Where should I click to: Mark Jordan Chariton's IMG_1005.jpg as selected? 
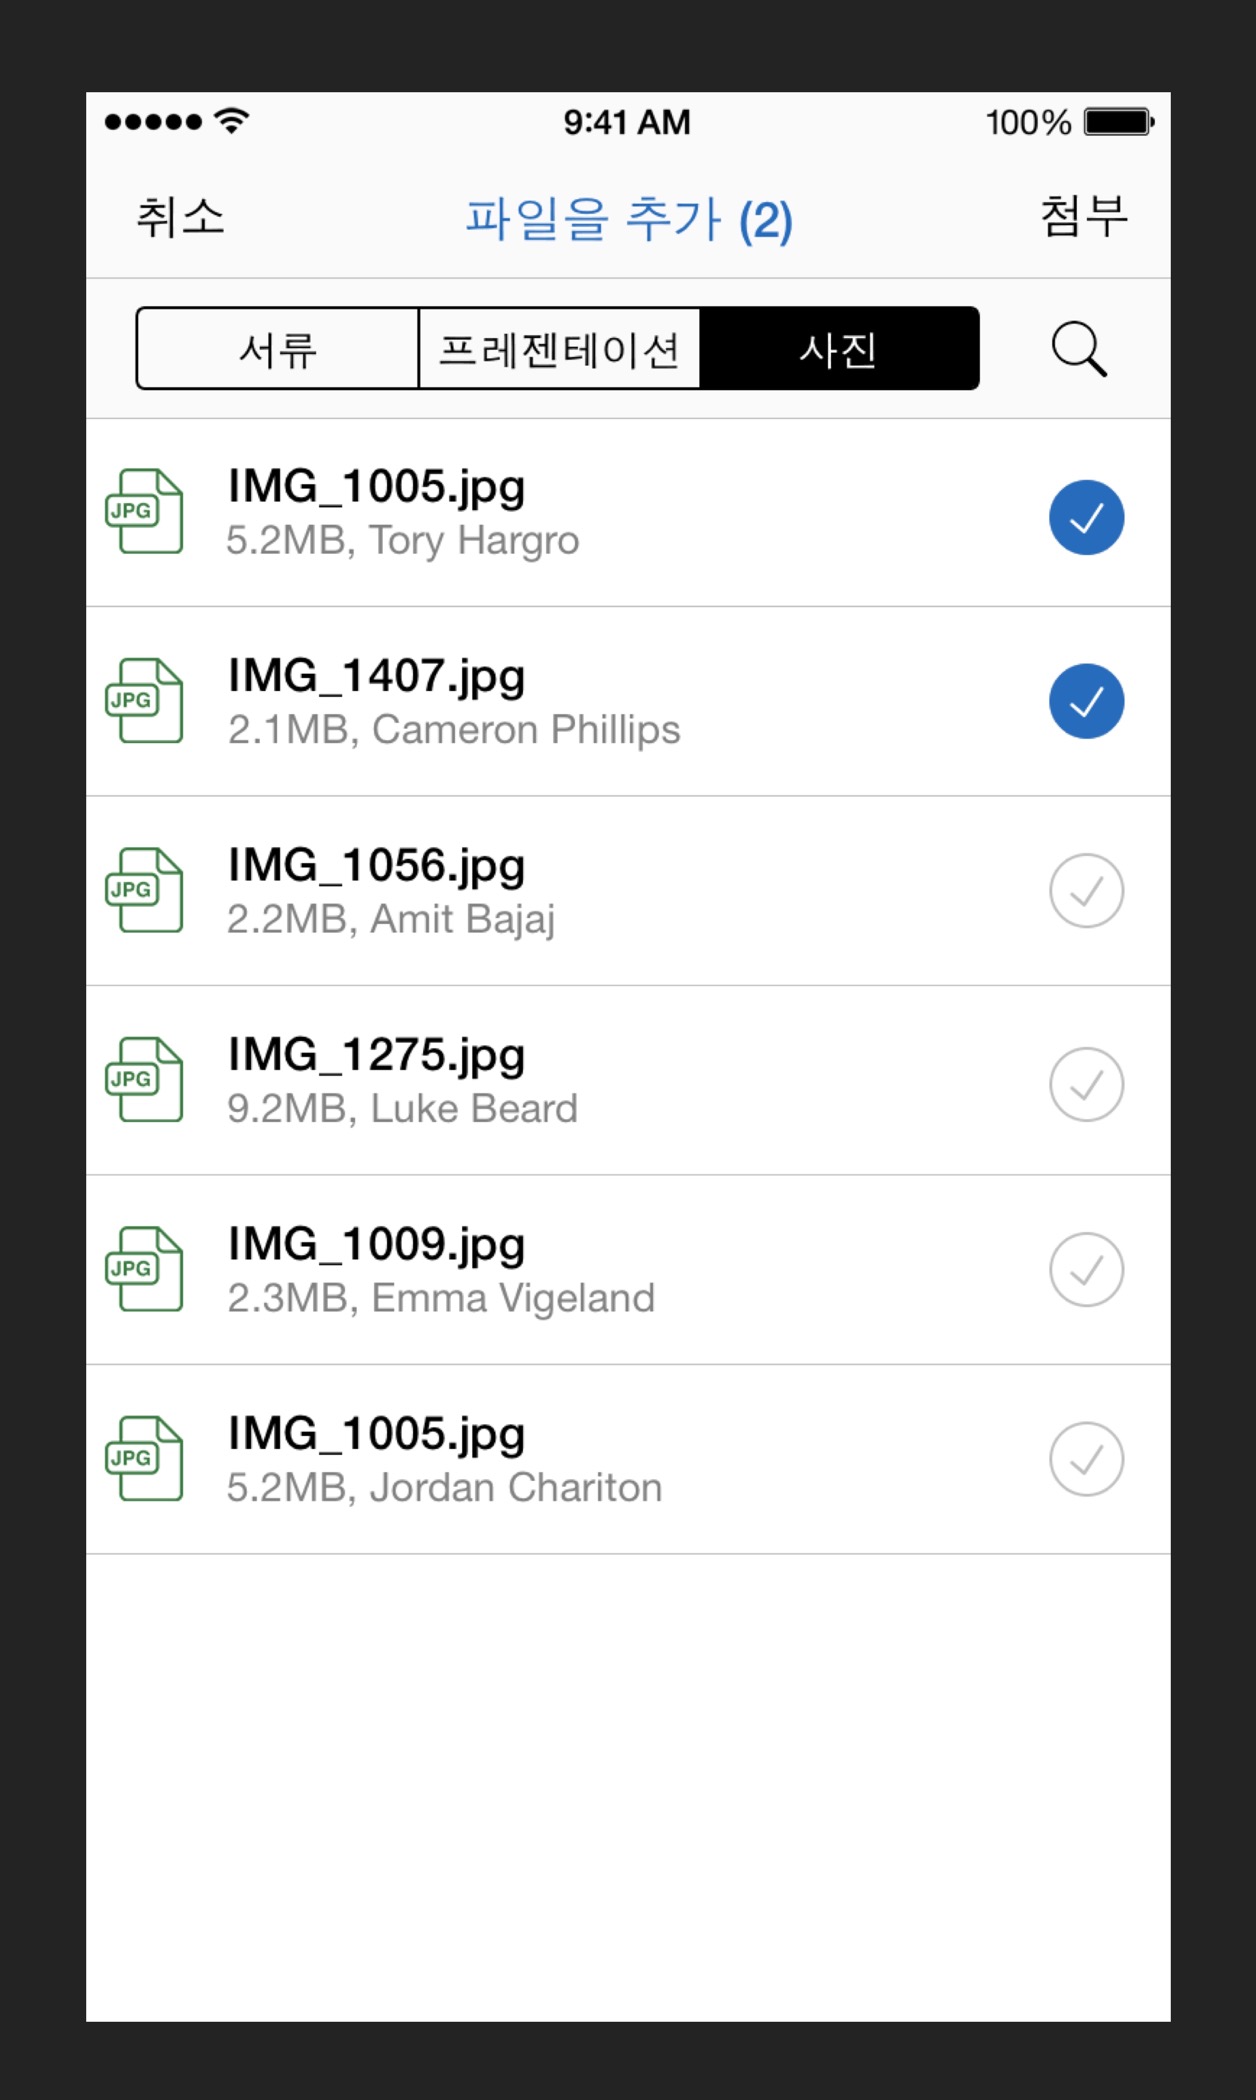tap(1086, 1459)
